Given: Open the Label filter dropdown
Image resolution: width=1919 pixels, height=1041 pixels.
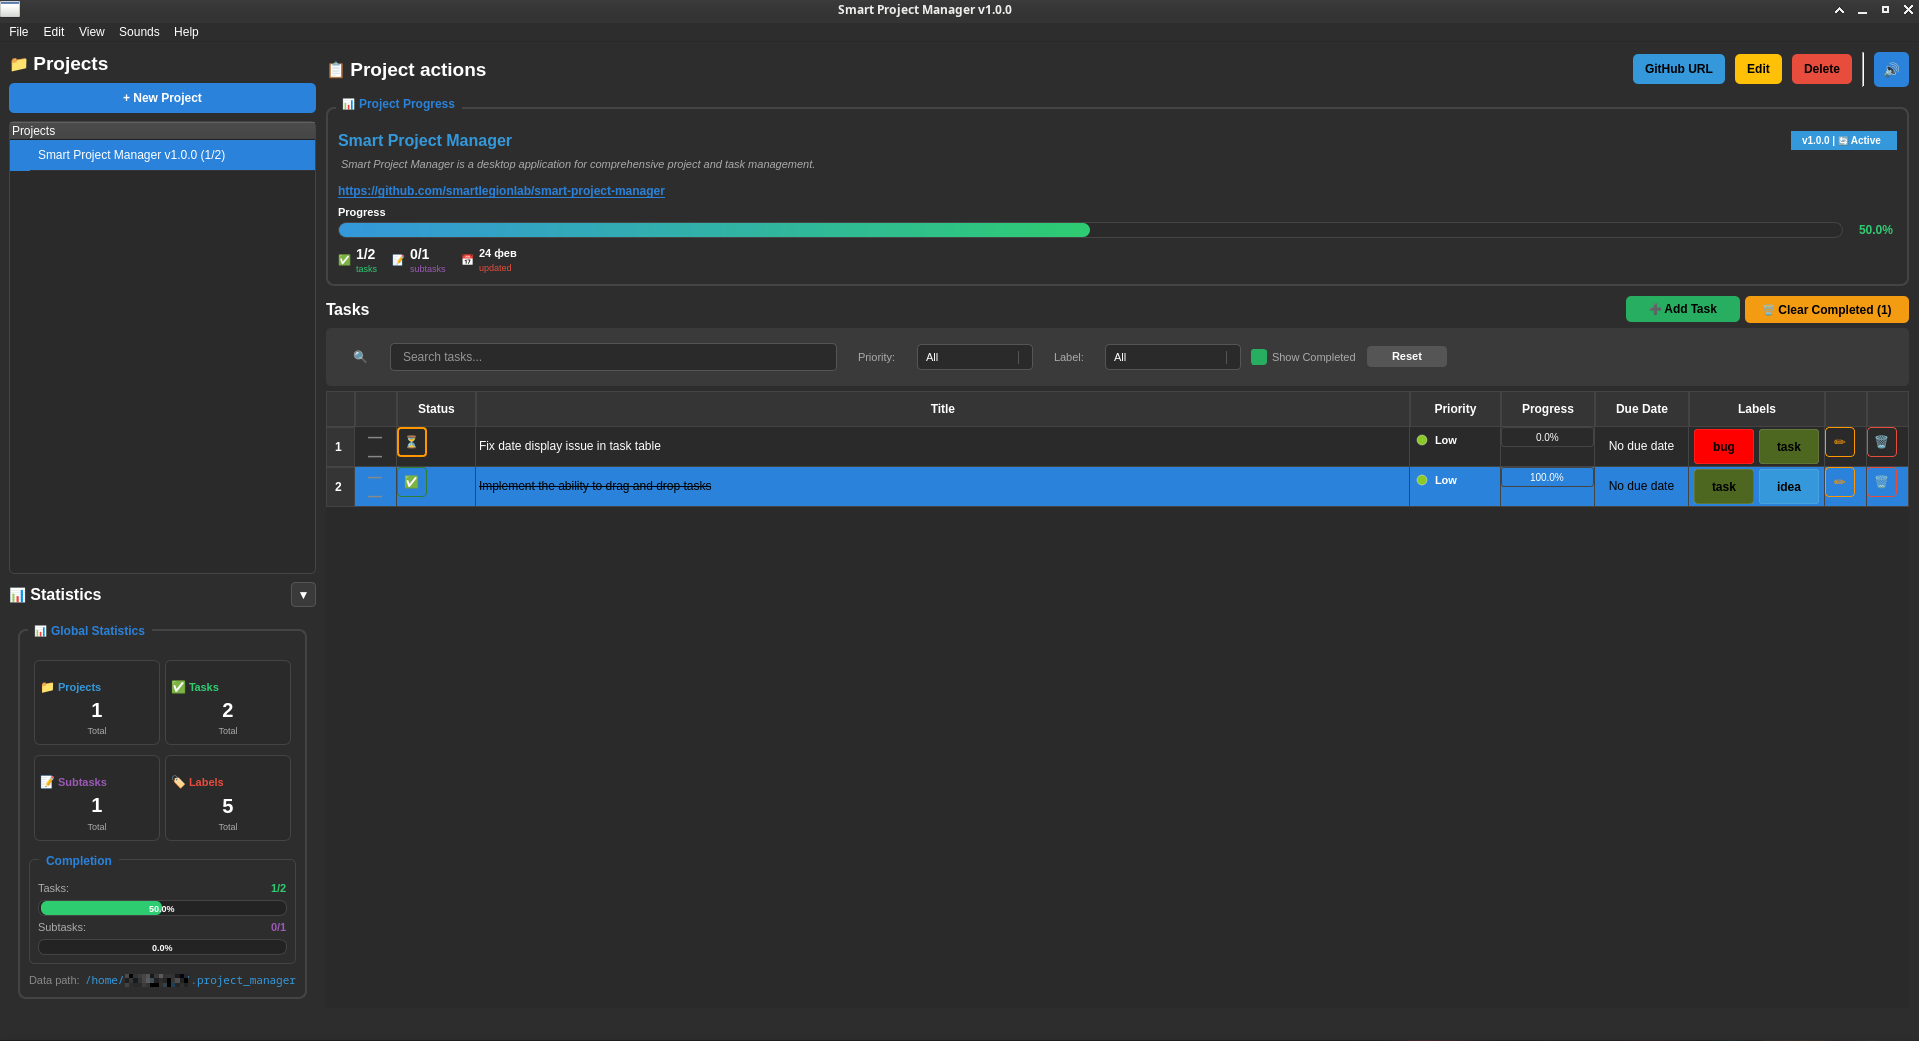Looking at the screenshot, I should pos(1172,357).
